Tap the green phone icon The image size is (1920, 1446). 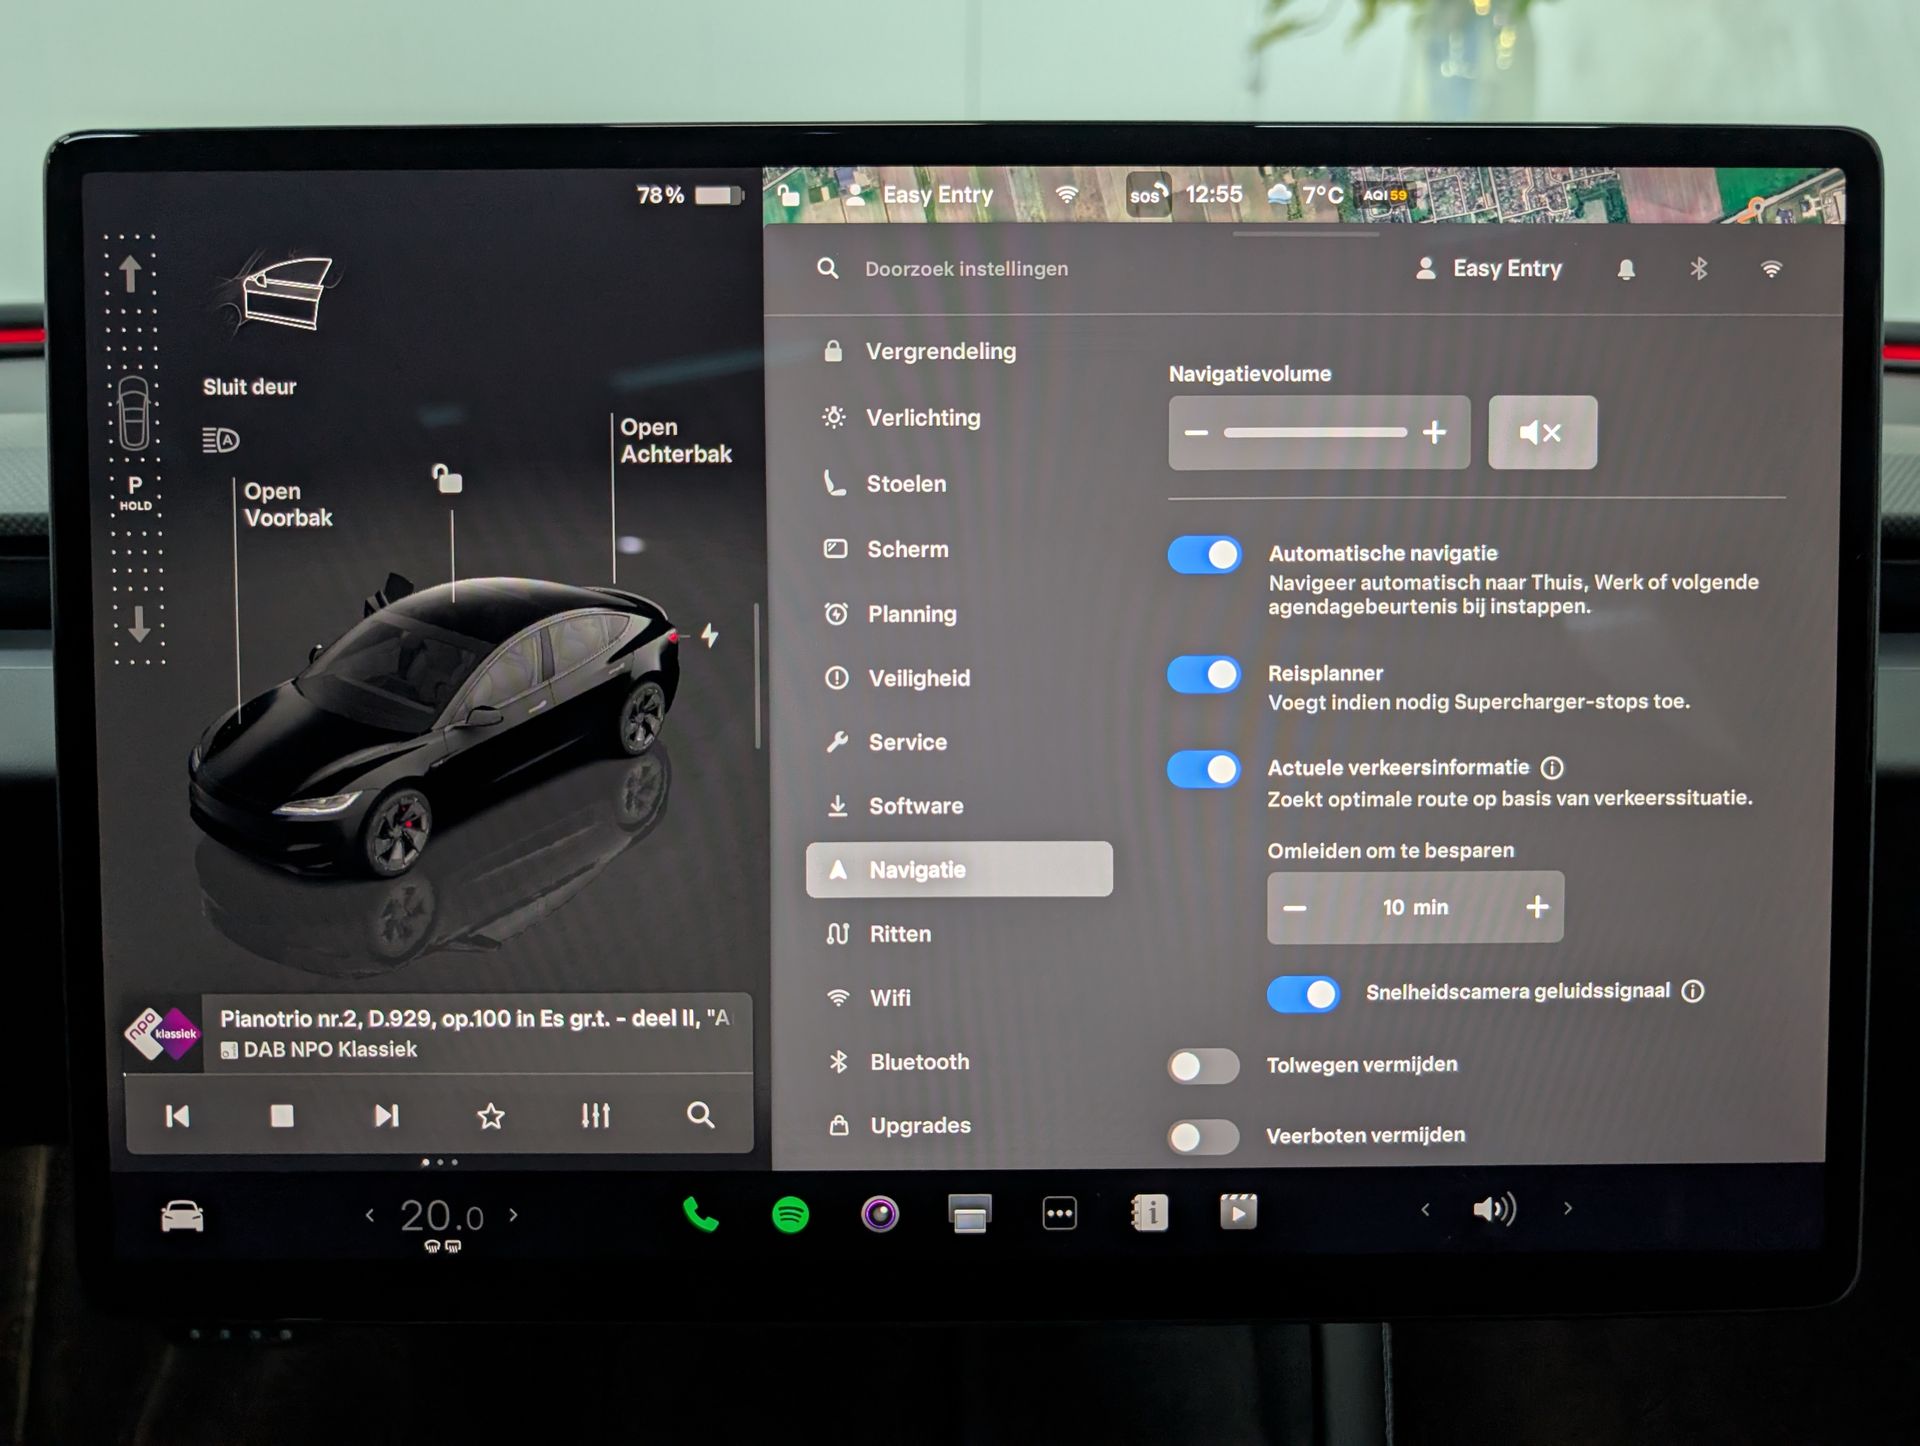click(700, 1215)
